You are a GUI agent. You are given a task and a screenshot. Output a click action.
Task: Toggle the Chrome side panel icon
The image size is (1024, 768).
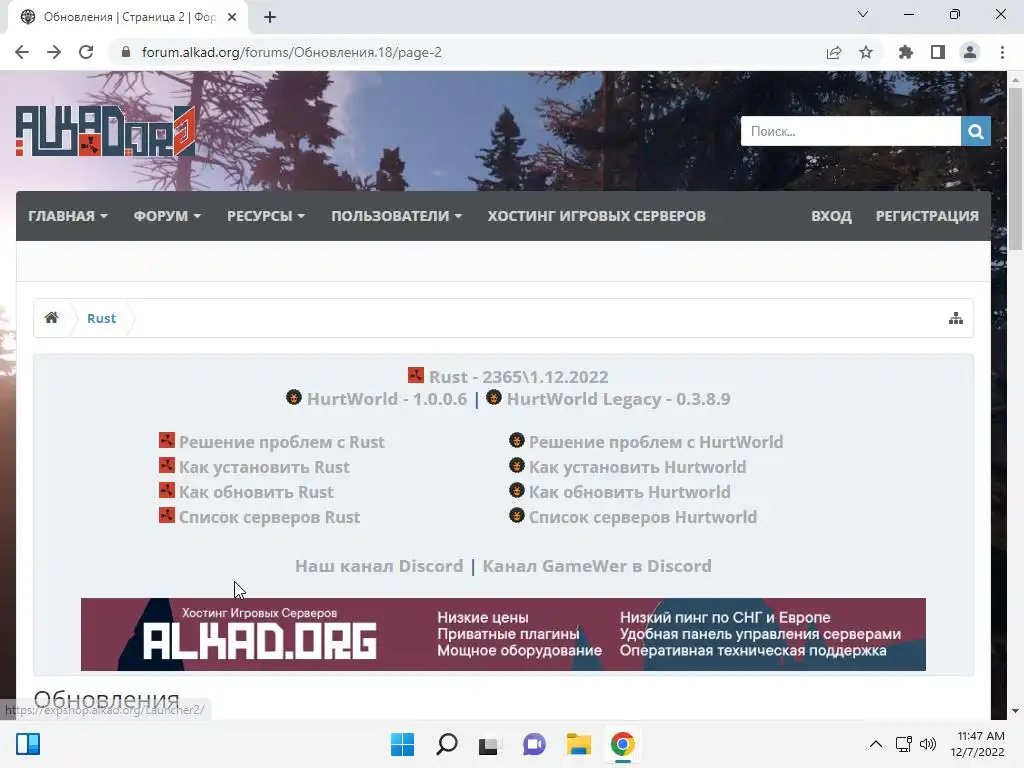click(938, 52)
